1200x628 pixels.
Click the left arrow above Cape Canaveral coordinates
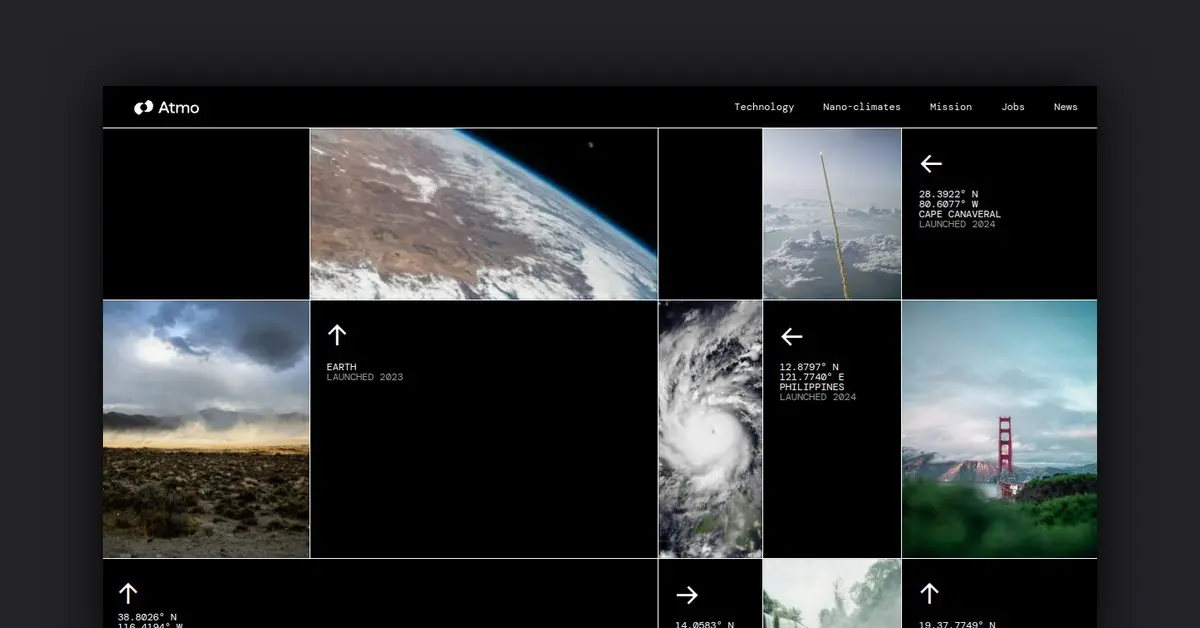point(931,164)
